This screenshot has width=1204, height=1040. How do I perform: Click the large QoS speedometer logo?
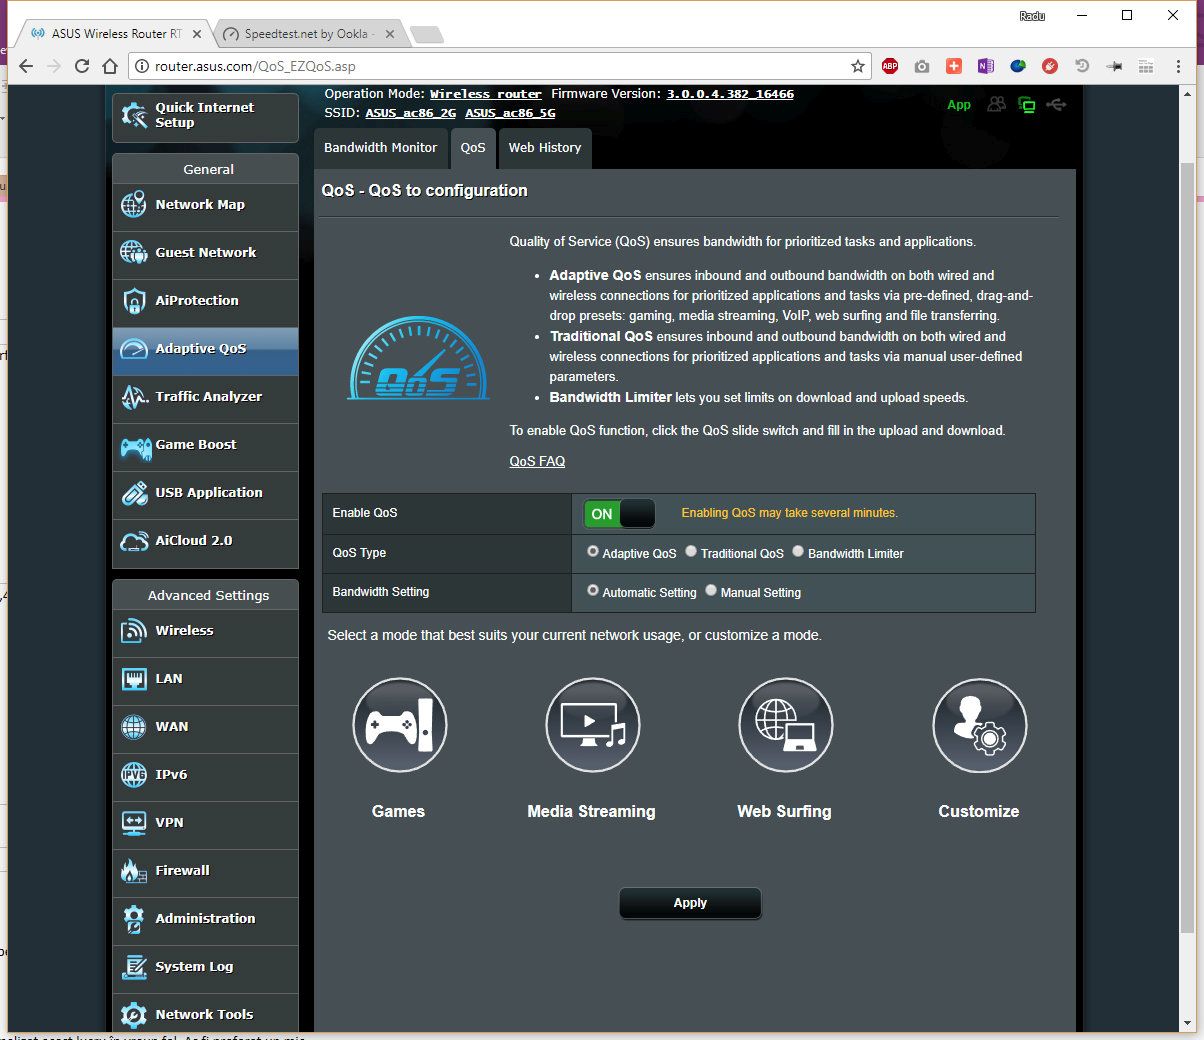418,359
